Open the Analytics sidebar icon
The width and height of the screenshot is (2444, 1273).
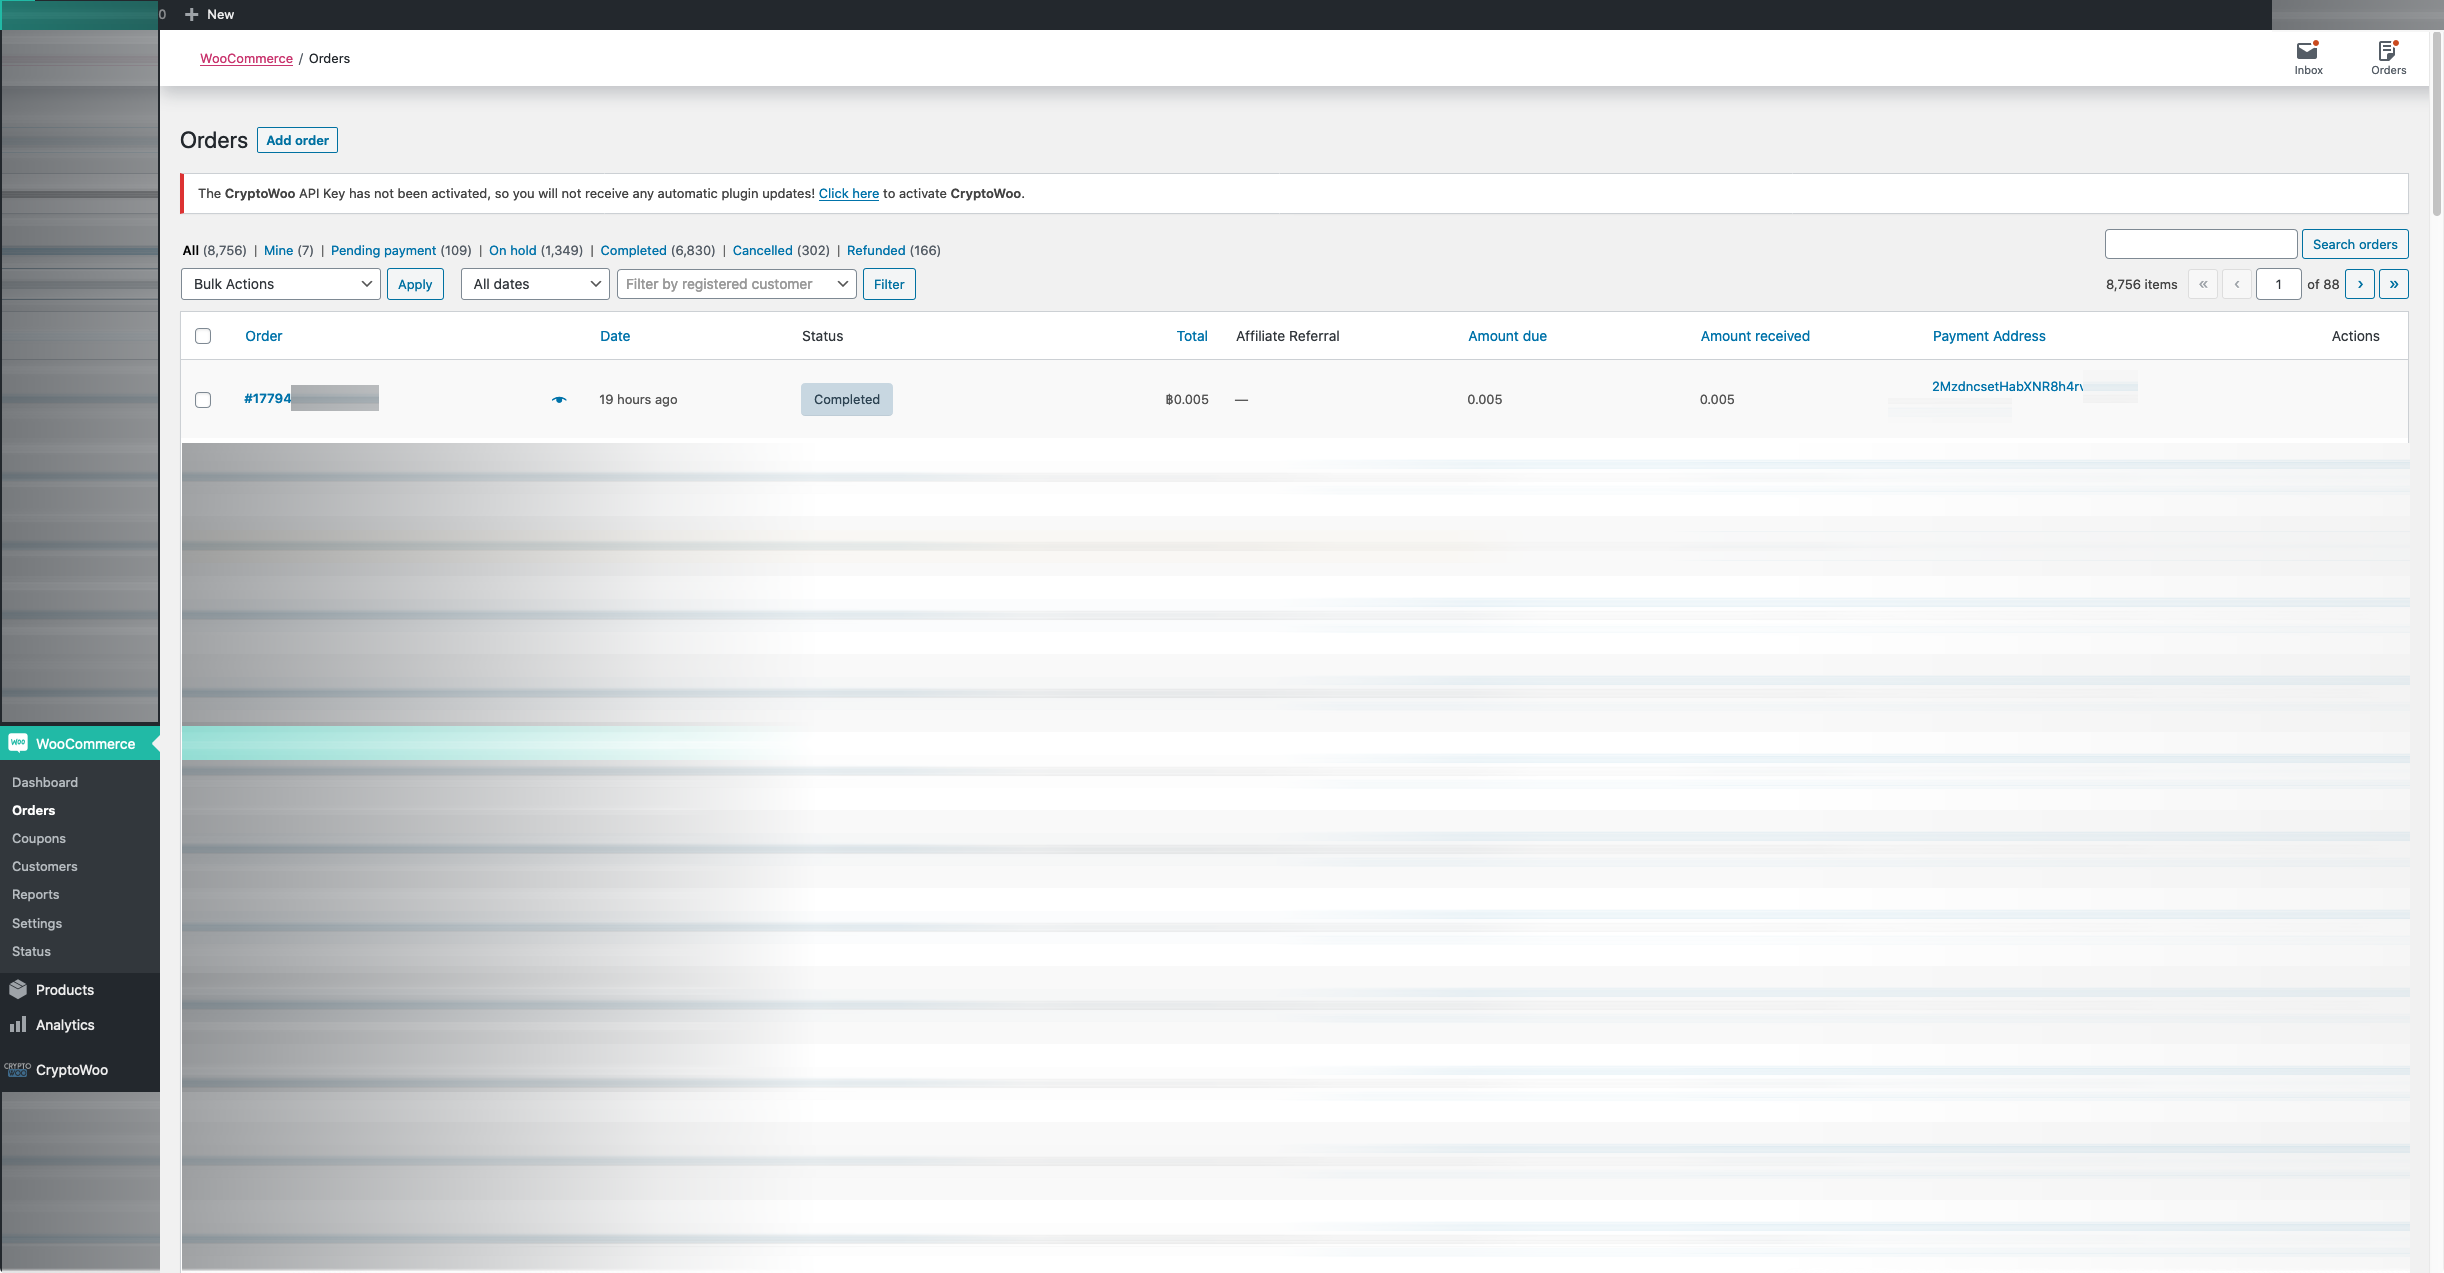click(18, 1024)
